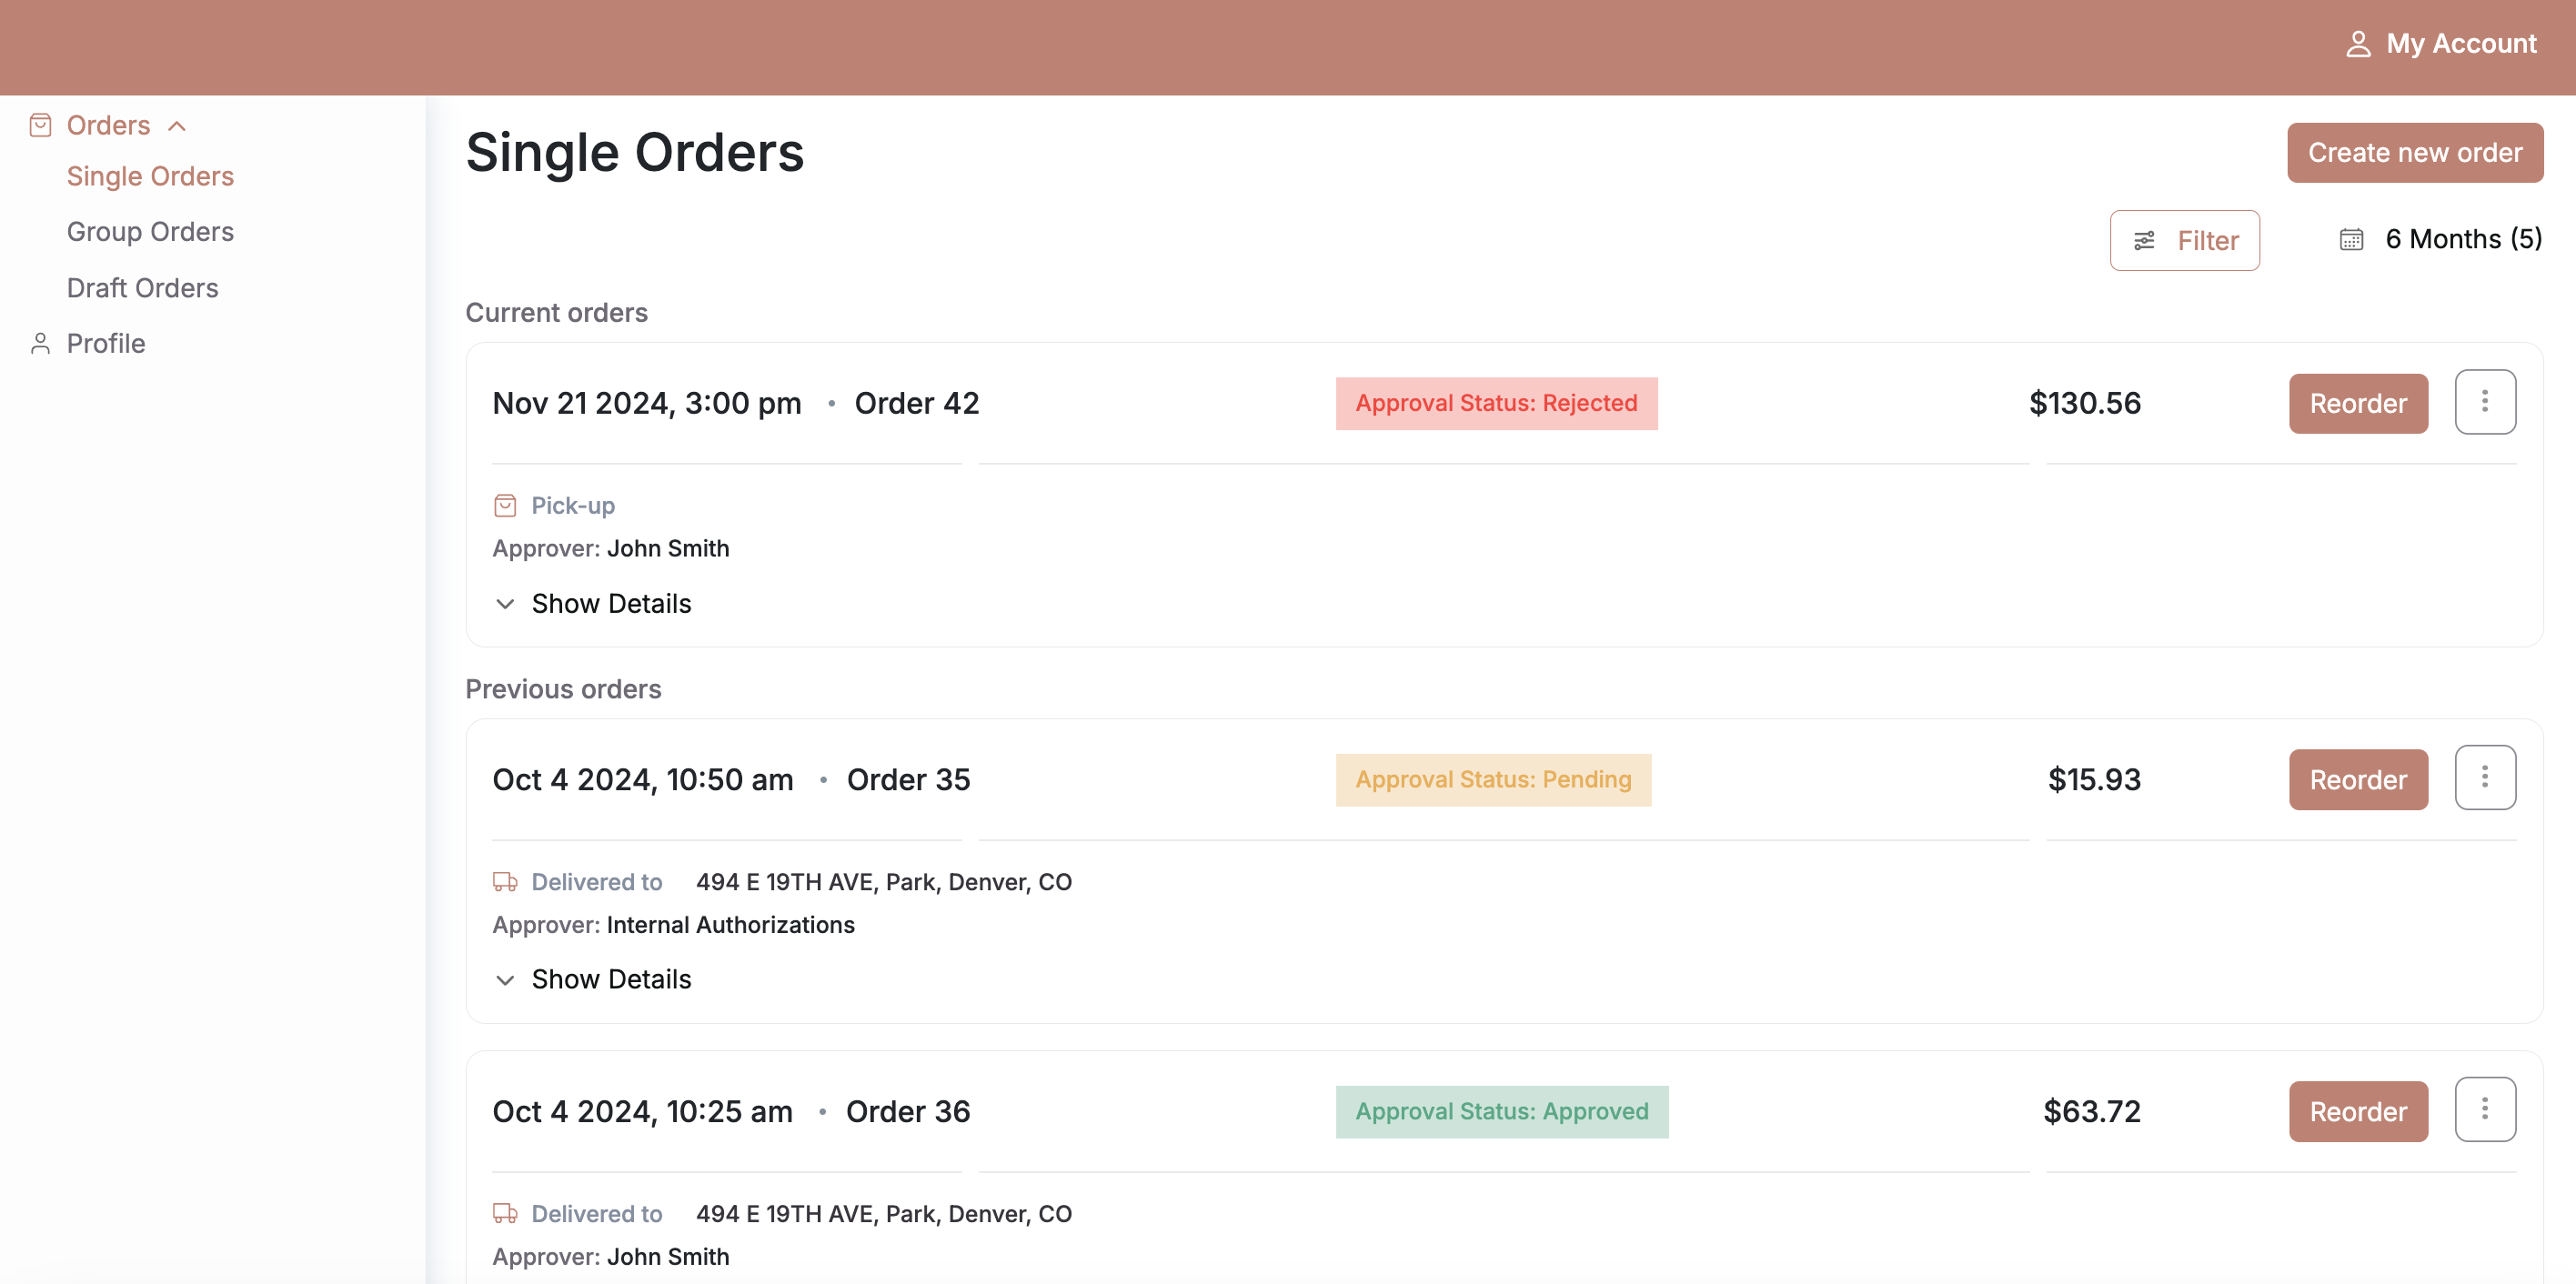Click the Order 36 label

click(908, 1111)
